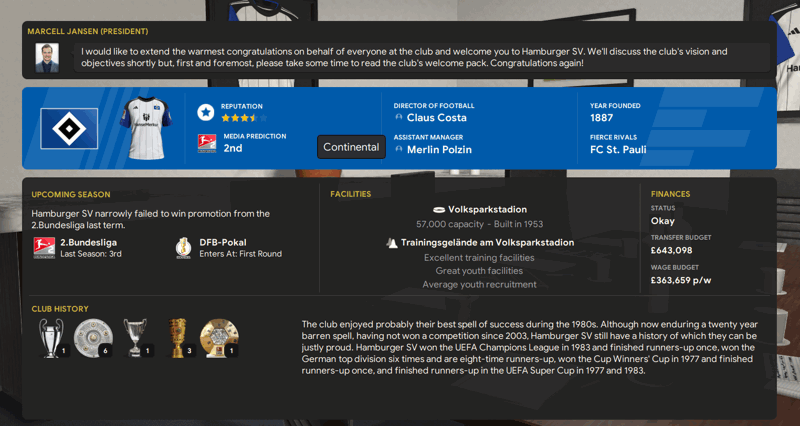Click the stadium icon beside Volksparkstadion
The height and width of the screenshot is (426, 800).
pyautogui.click(x=439, y=210)
